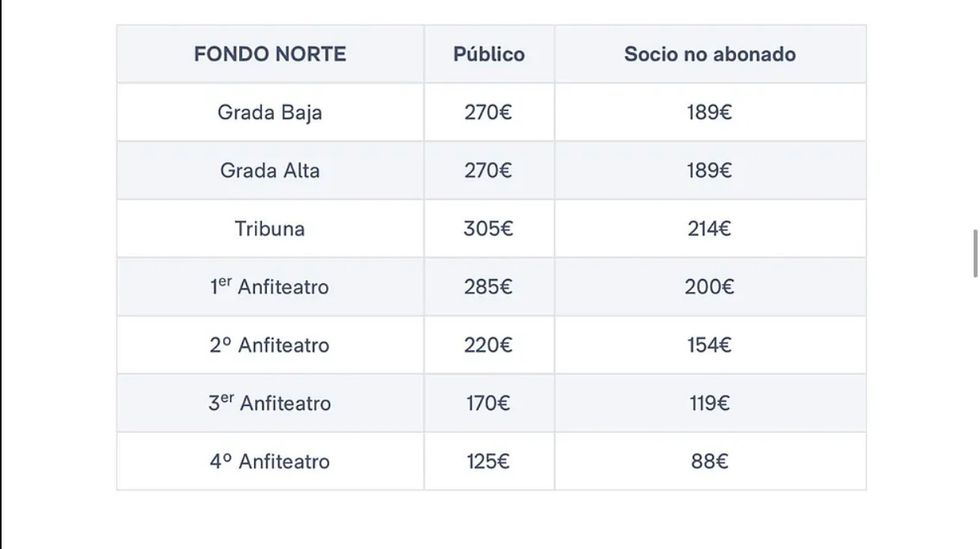Click the FONDO NORTE column header

[270, 54]
